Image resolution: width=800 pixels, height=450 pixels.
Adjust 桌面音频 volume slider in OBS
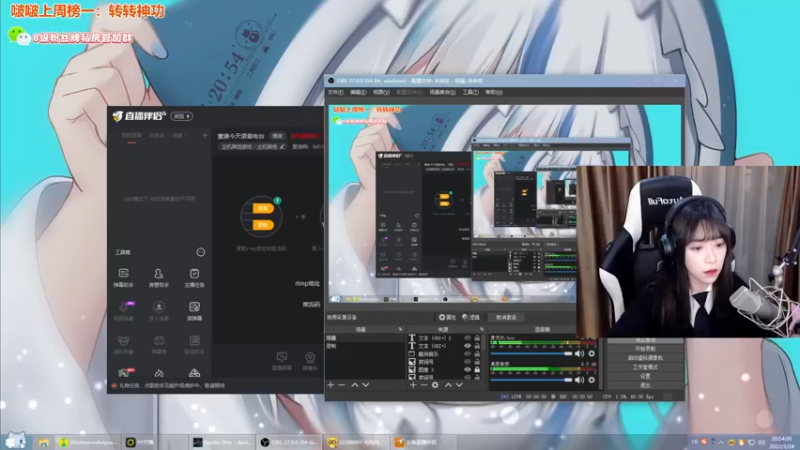(x=531, y=380)
